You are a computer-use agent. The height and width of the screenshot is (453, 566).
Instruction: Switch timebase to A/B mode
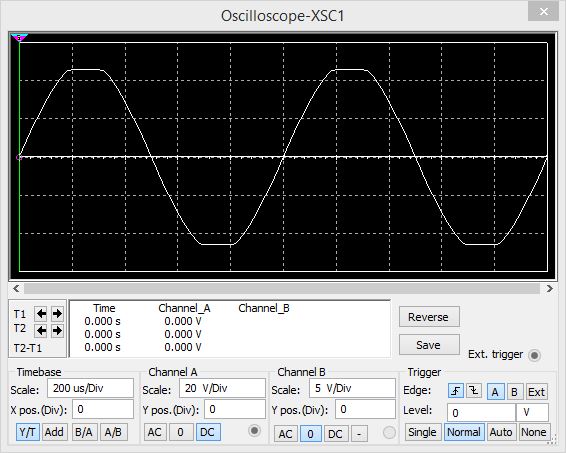click(113, 432)
